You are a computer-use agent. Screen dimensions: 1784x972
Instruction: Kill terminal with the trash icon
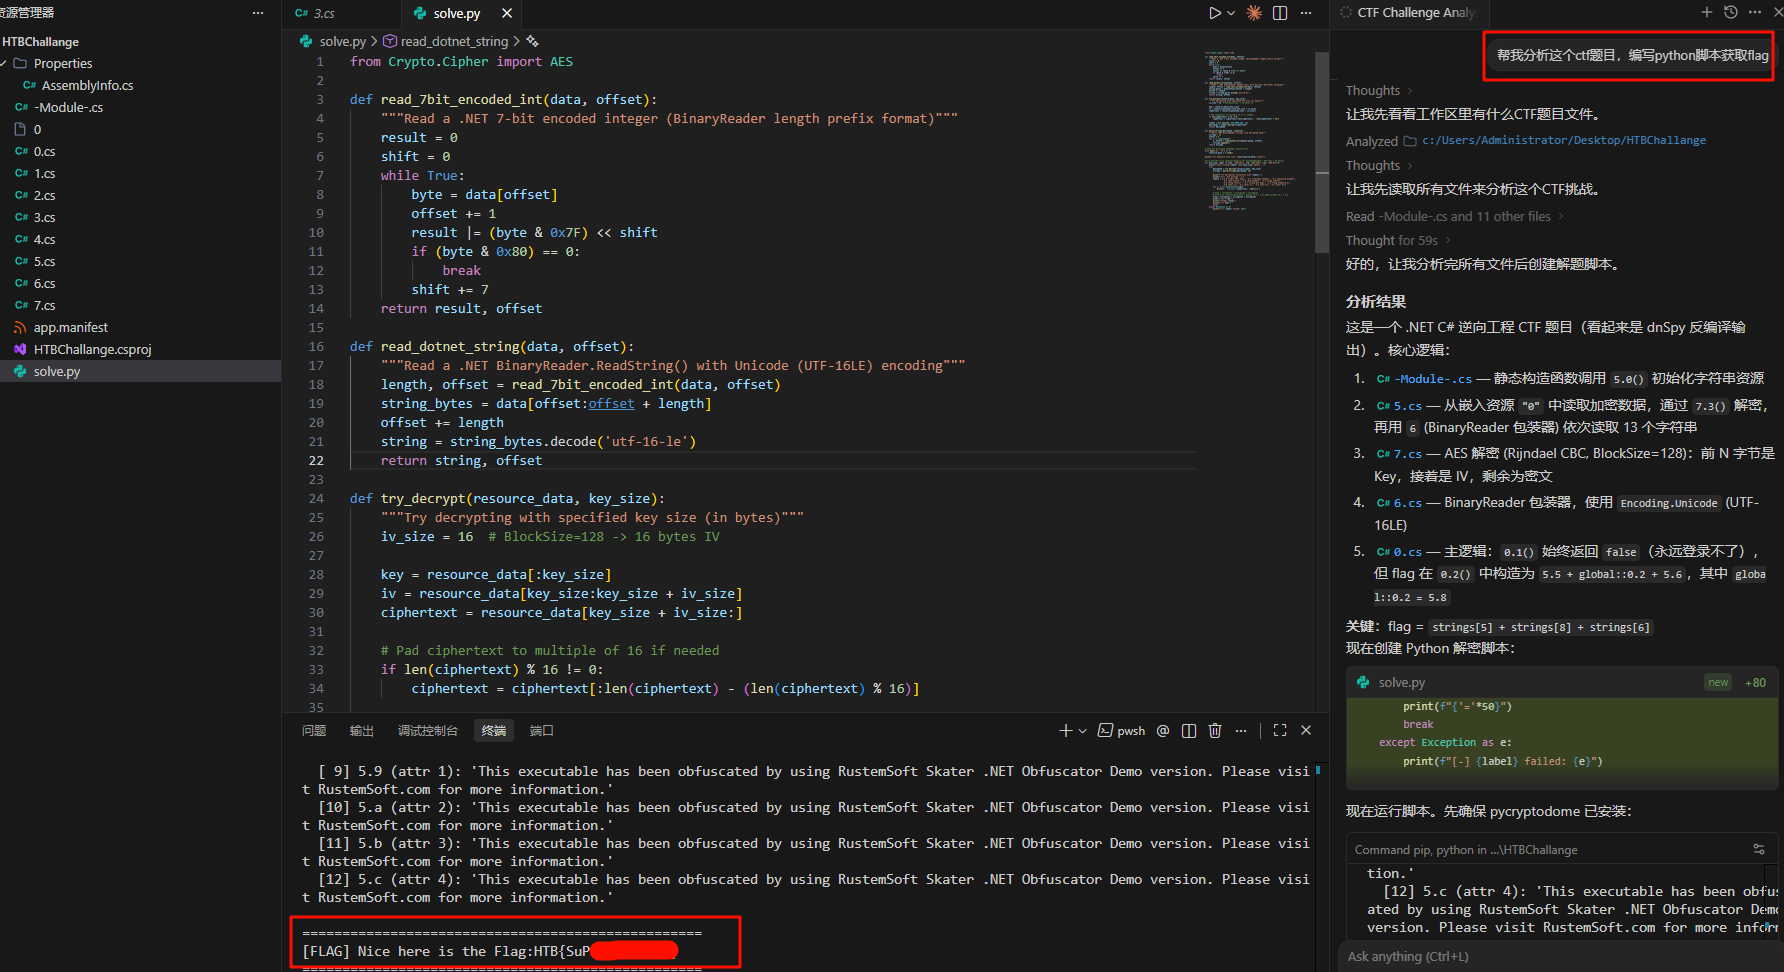tap(1215, 731)
